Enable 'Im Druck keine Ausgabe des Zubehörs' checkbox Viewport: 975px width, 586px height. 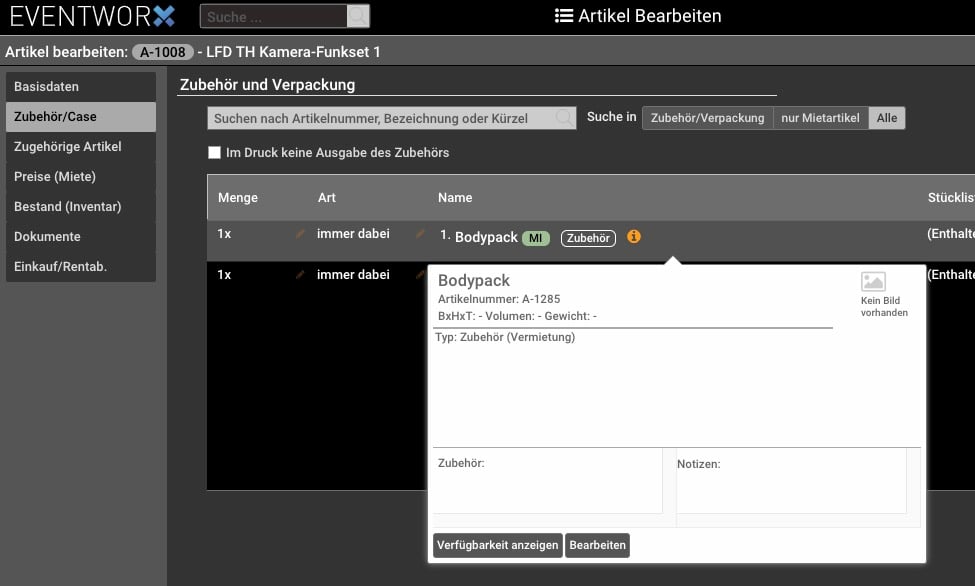pos(214,153)
